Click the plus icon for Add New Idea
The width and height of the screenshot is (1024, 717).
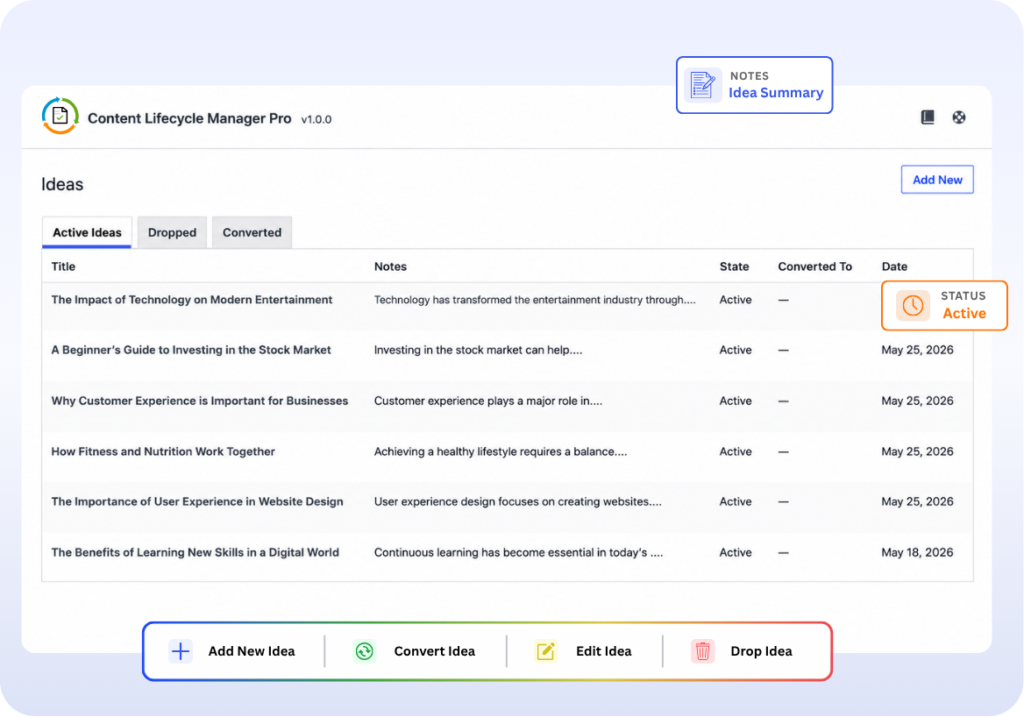[180, 651]
